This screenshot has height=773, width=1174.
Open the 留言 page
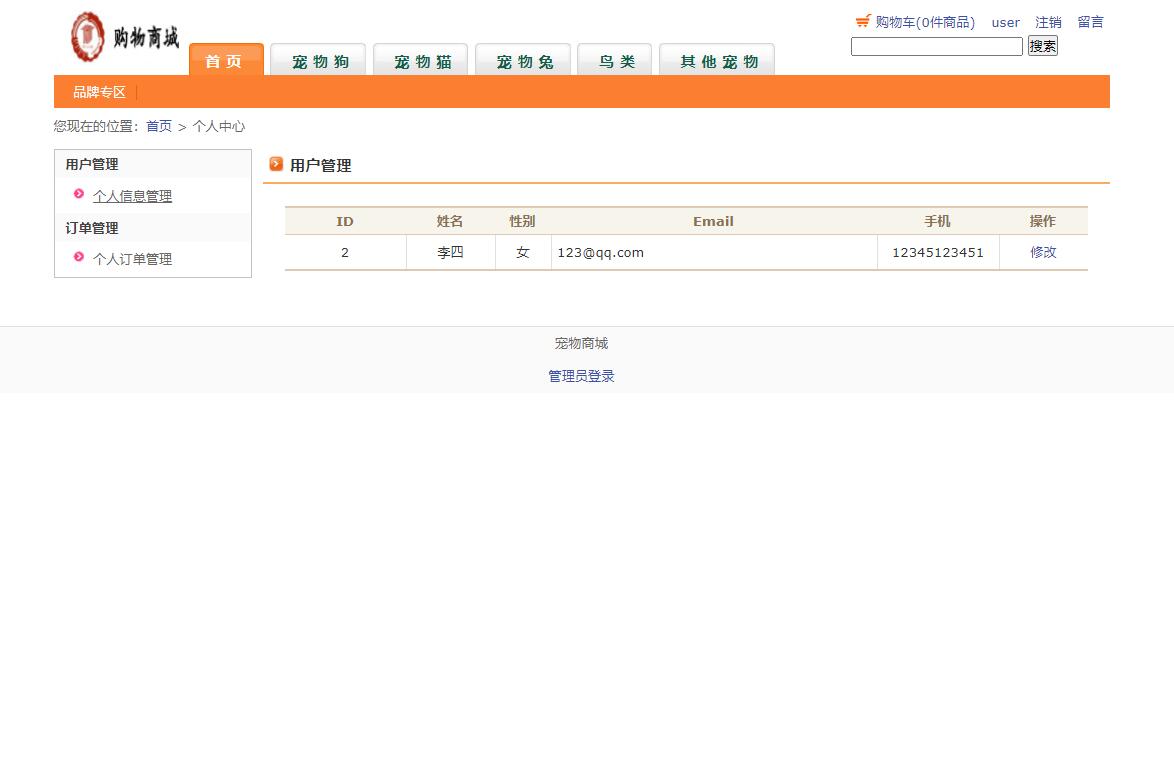click(1090, 21)
